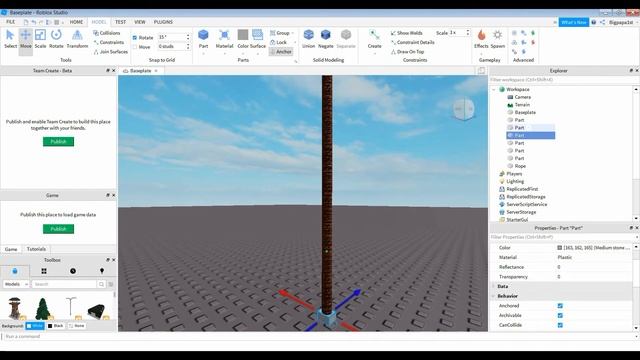Set toolbox background to None
The image size is (640, 360).
click(76, 326)
